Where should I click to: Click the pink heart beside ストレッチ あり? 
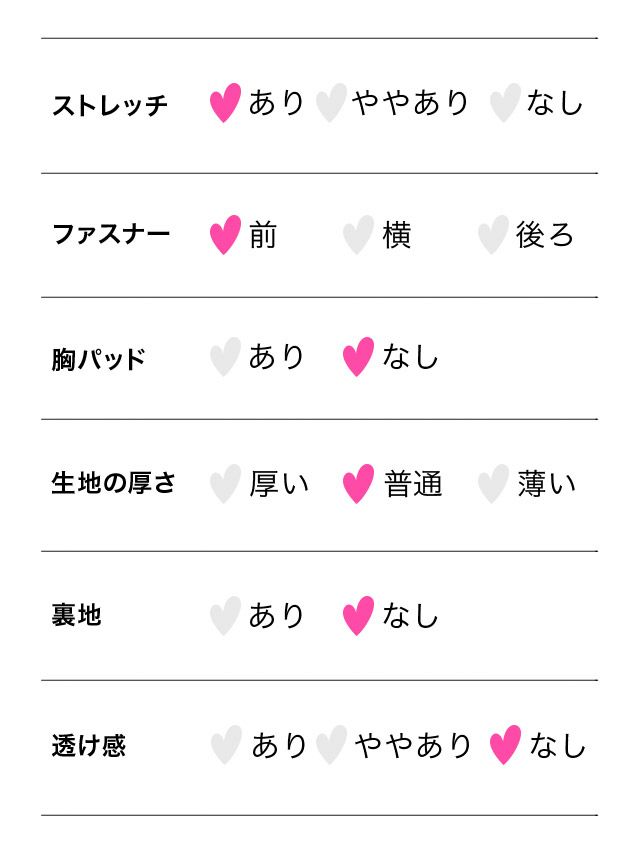[225, 103]
